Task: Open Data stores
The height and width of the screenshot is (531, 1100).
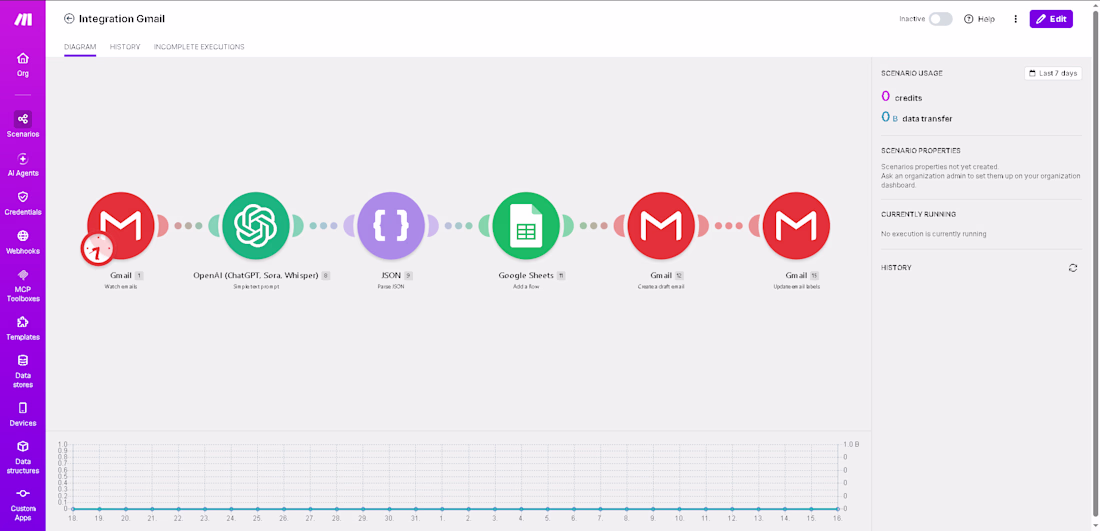Action: [22, 372]
